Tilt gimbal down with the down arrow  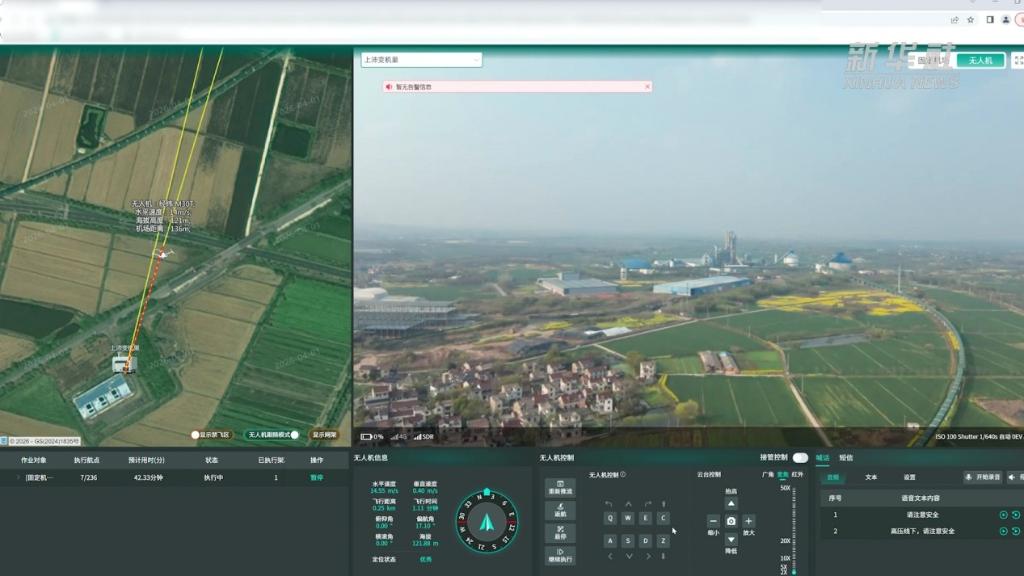tap(731, 539)
